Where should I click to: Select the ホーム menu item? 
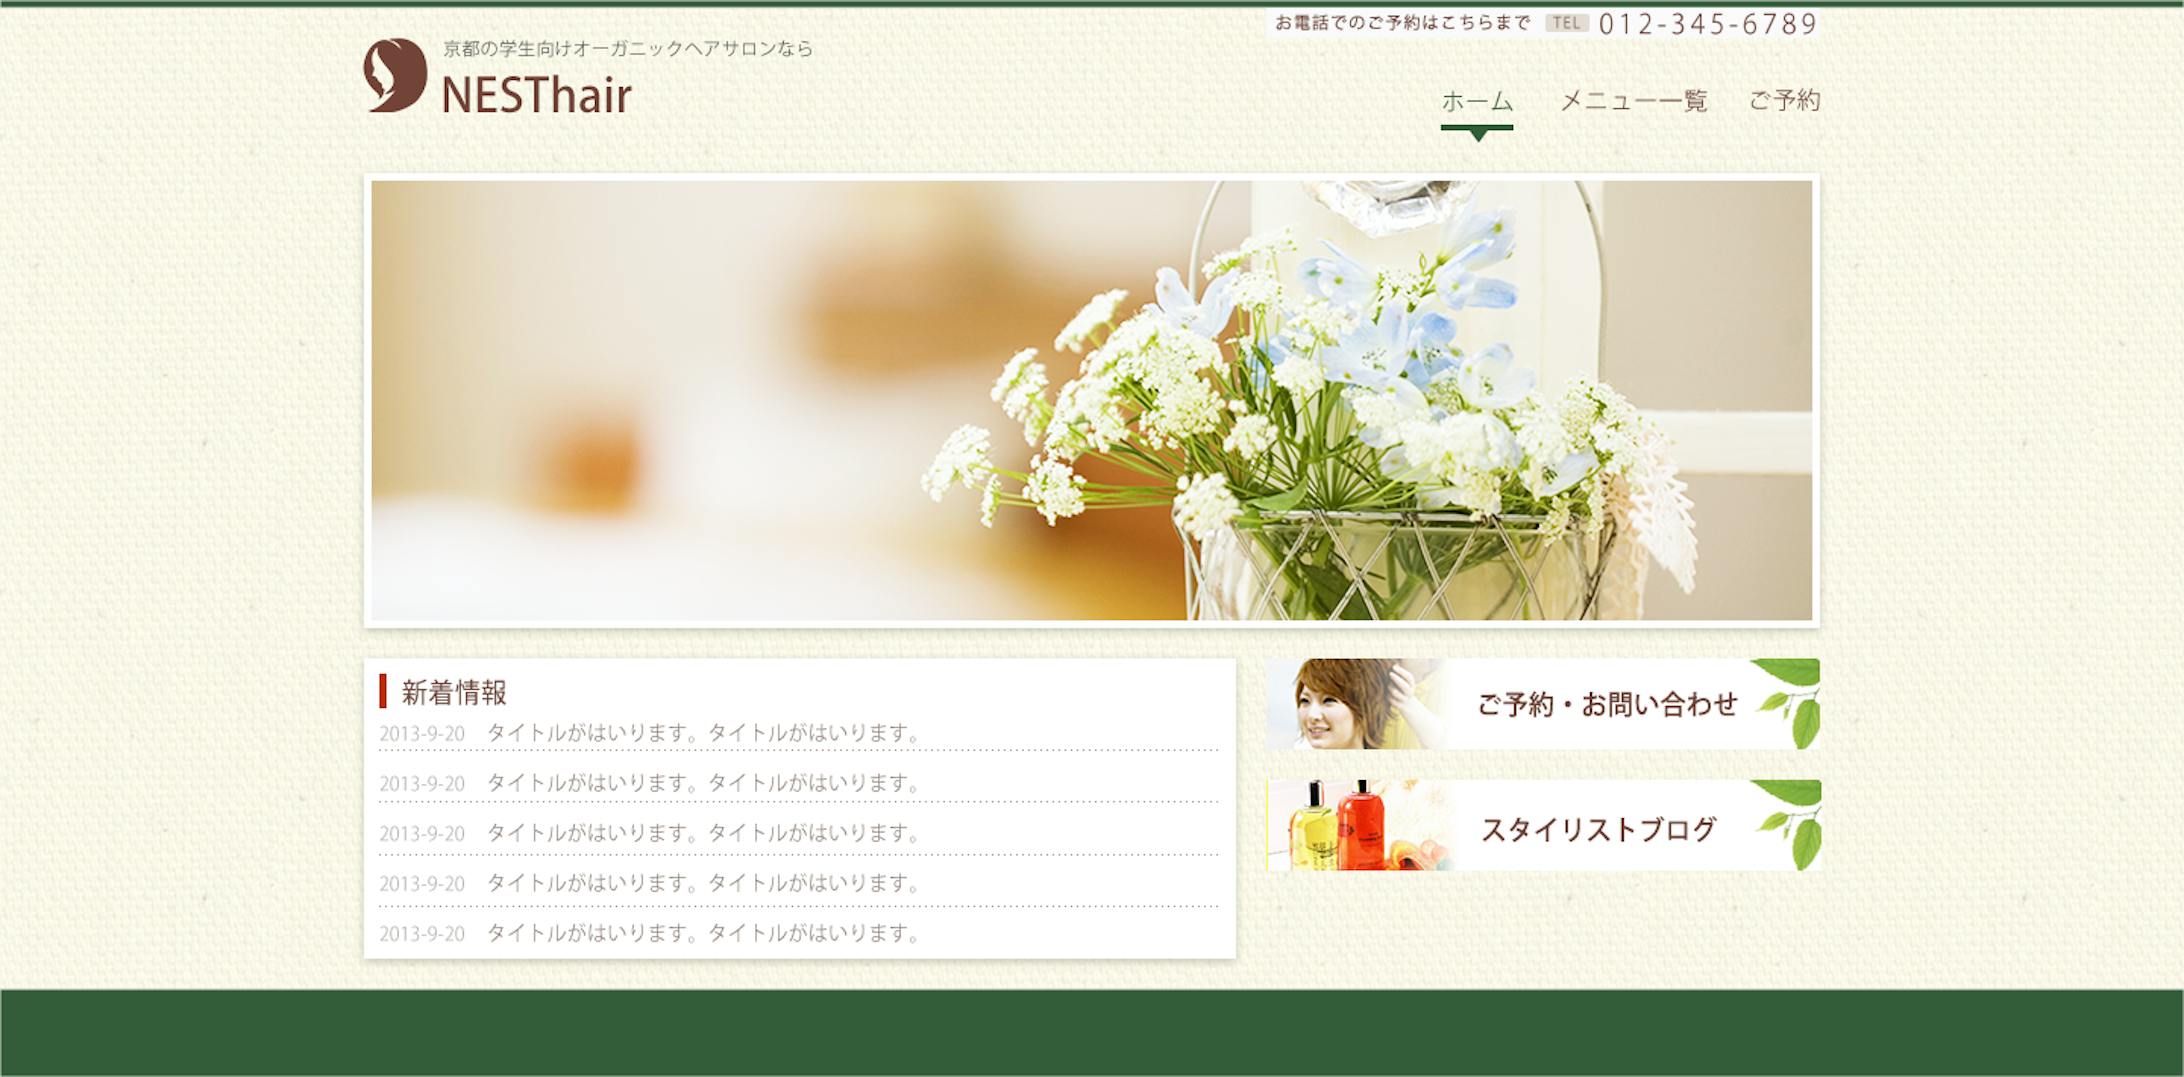pos(1476,101)
